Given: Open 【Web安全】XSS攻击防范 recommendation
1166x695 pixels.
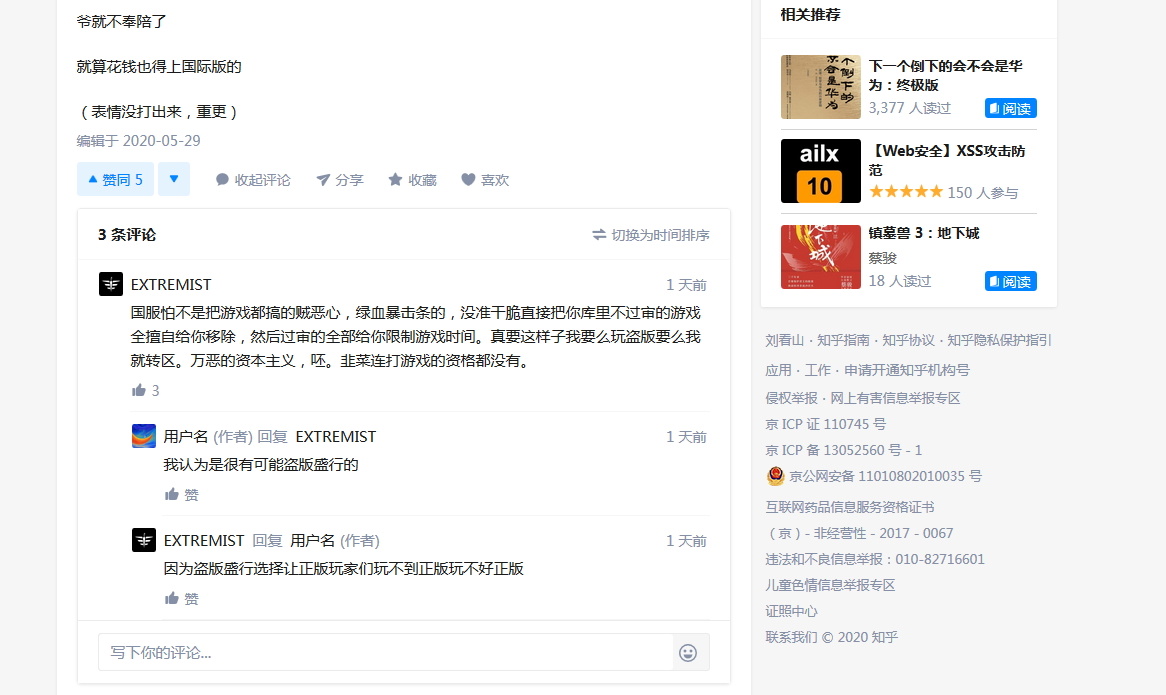Looking at the screenshot, I should click(947, 160).
